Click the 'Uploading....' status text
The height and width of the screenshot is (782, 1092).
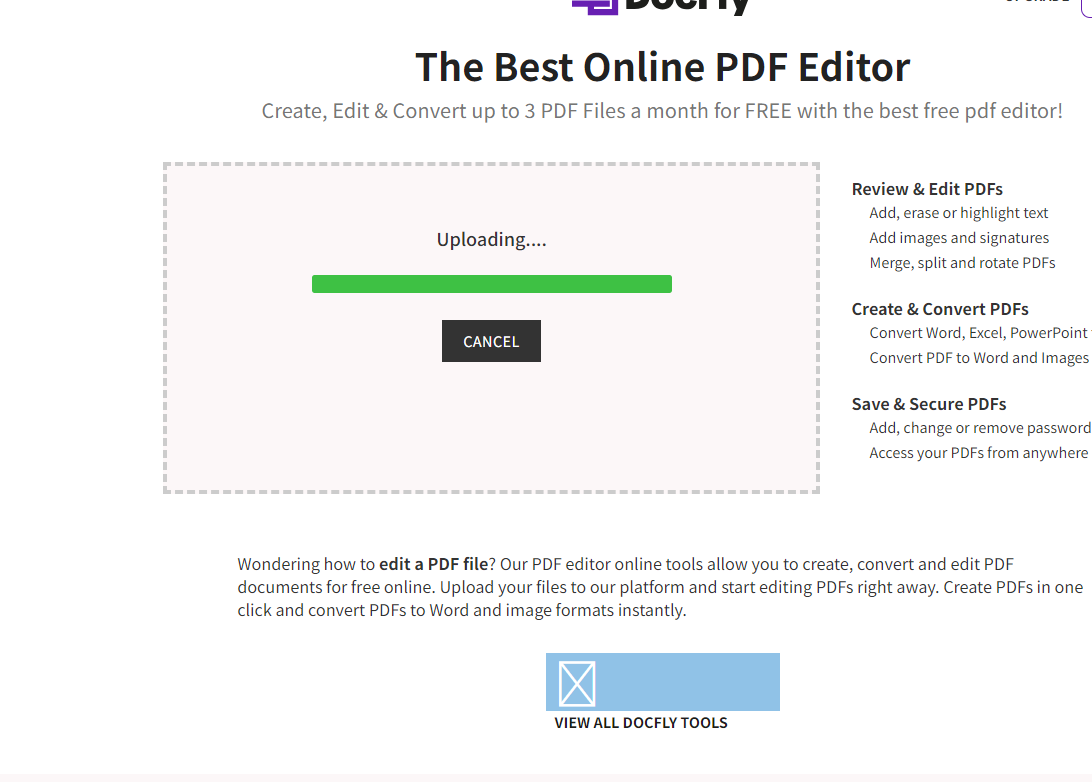[491, 240]
